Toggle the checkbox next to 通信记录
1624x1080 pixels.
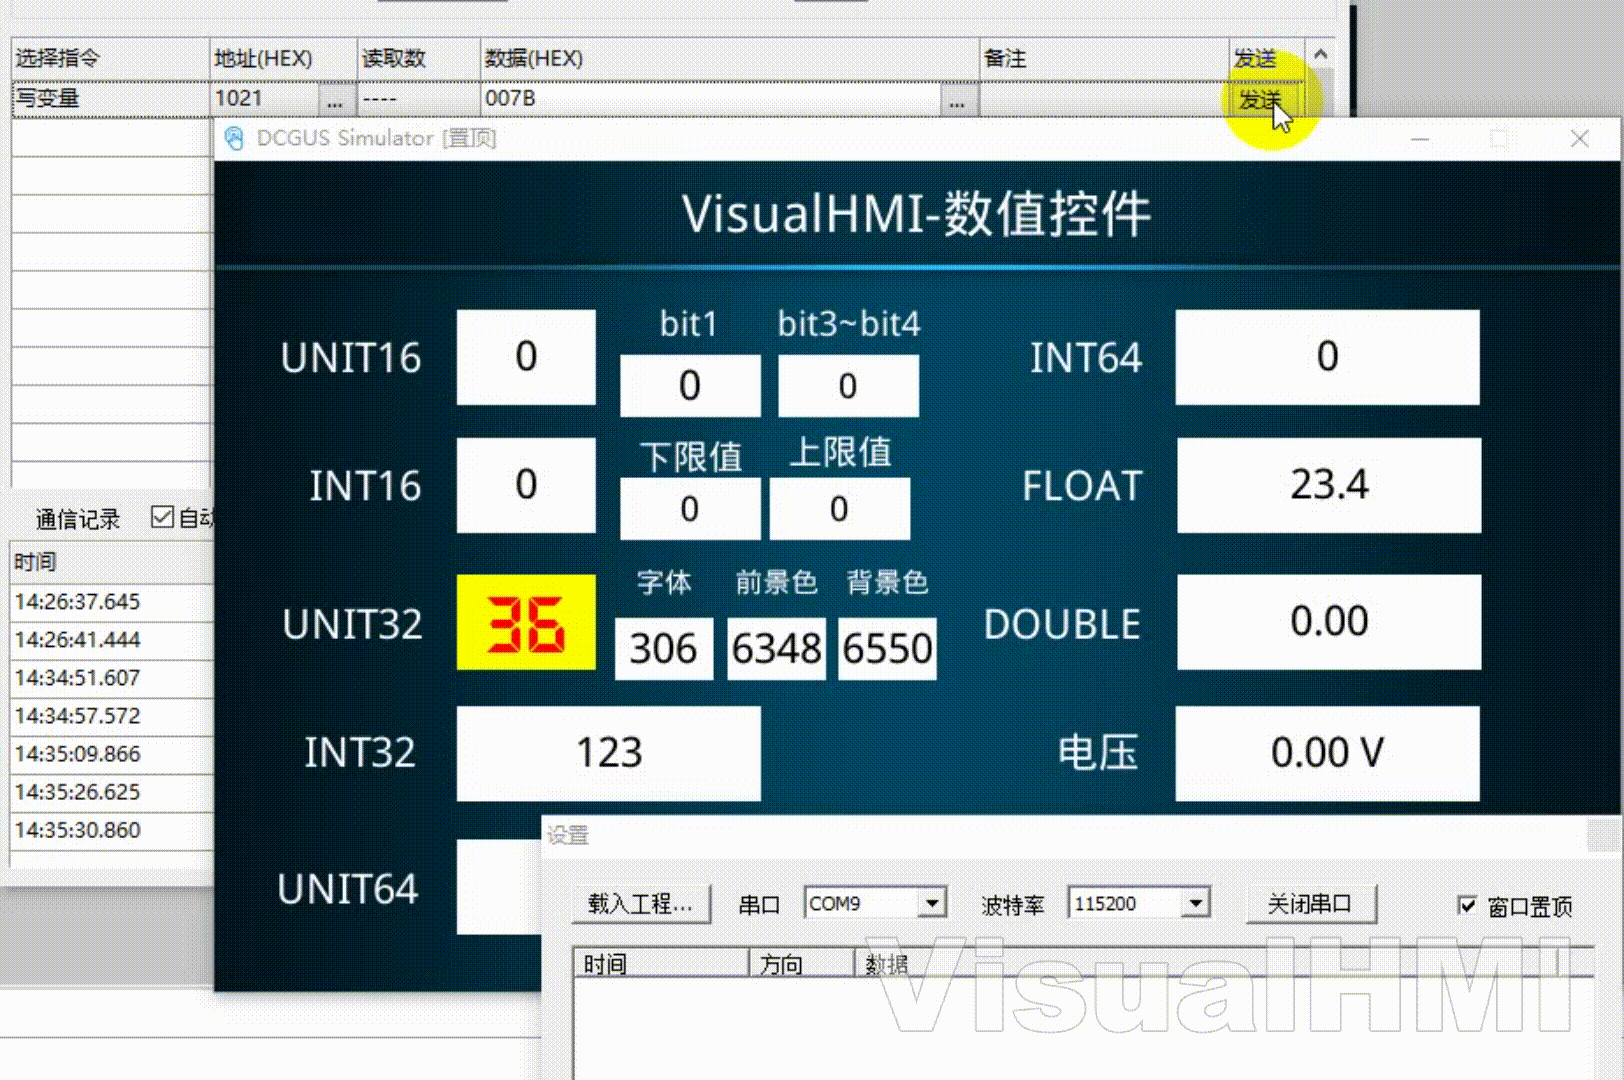coord(162,517)
